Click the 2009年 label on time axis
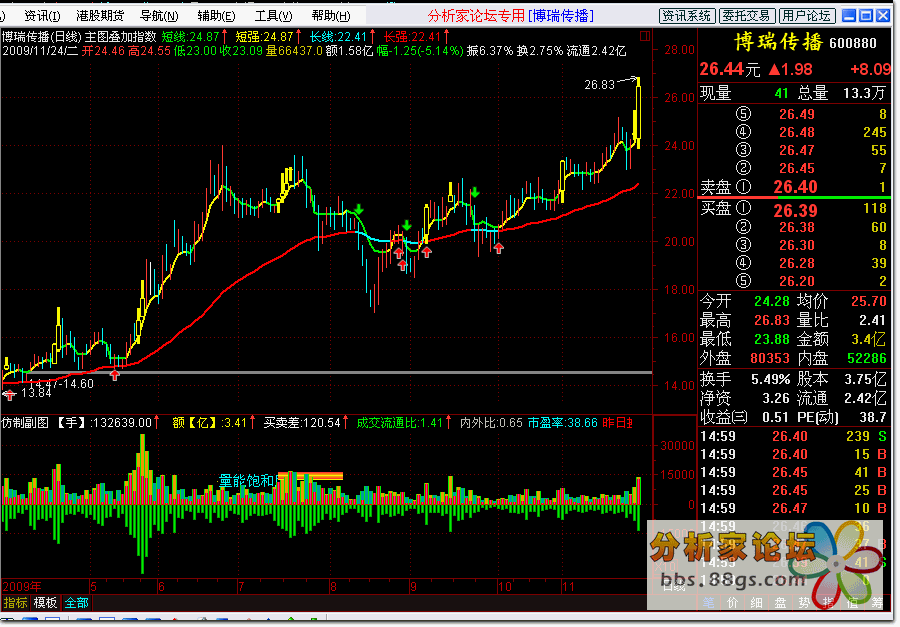Image resolution: width=900 pixels, height=627 pixels. (x=22, y=586)
